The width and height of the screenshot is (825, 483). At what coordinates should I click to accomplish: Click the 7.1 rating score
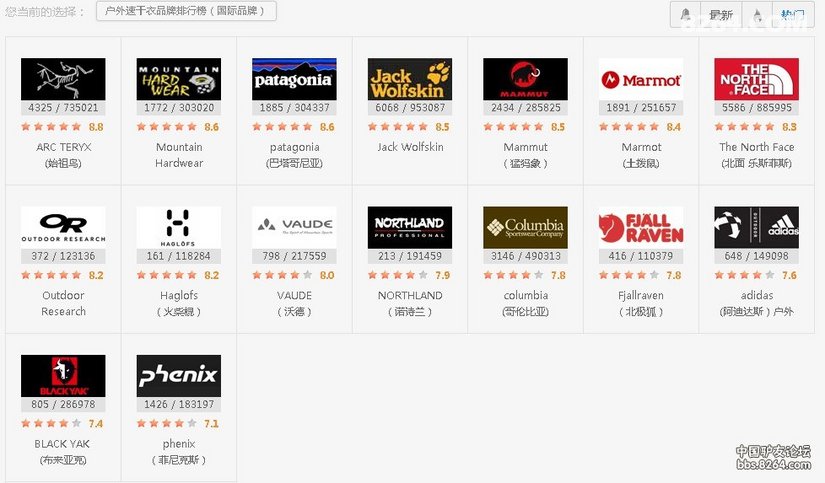pyautogui.click(x=211, y=424)
